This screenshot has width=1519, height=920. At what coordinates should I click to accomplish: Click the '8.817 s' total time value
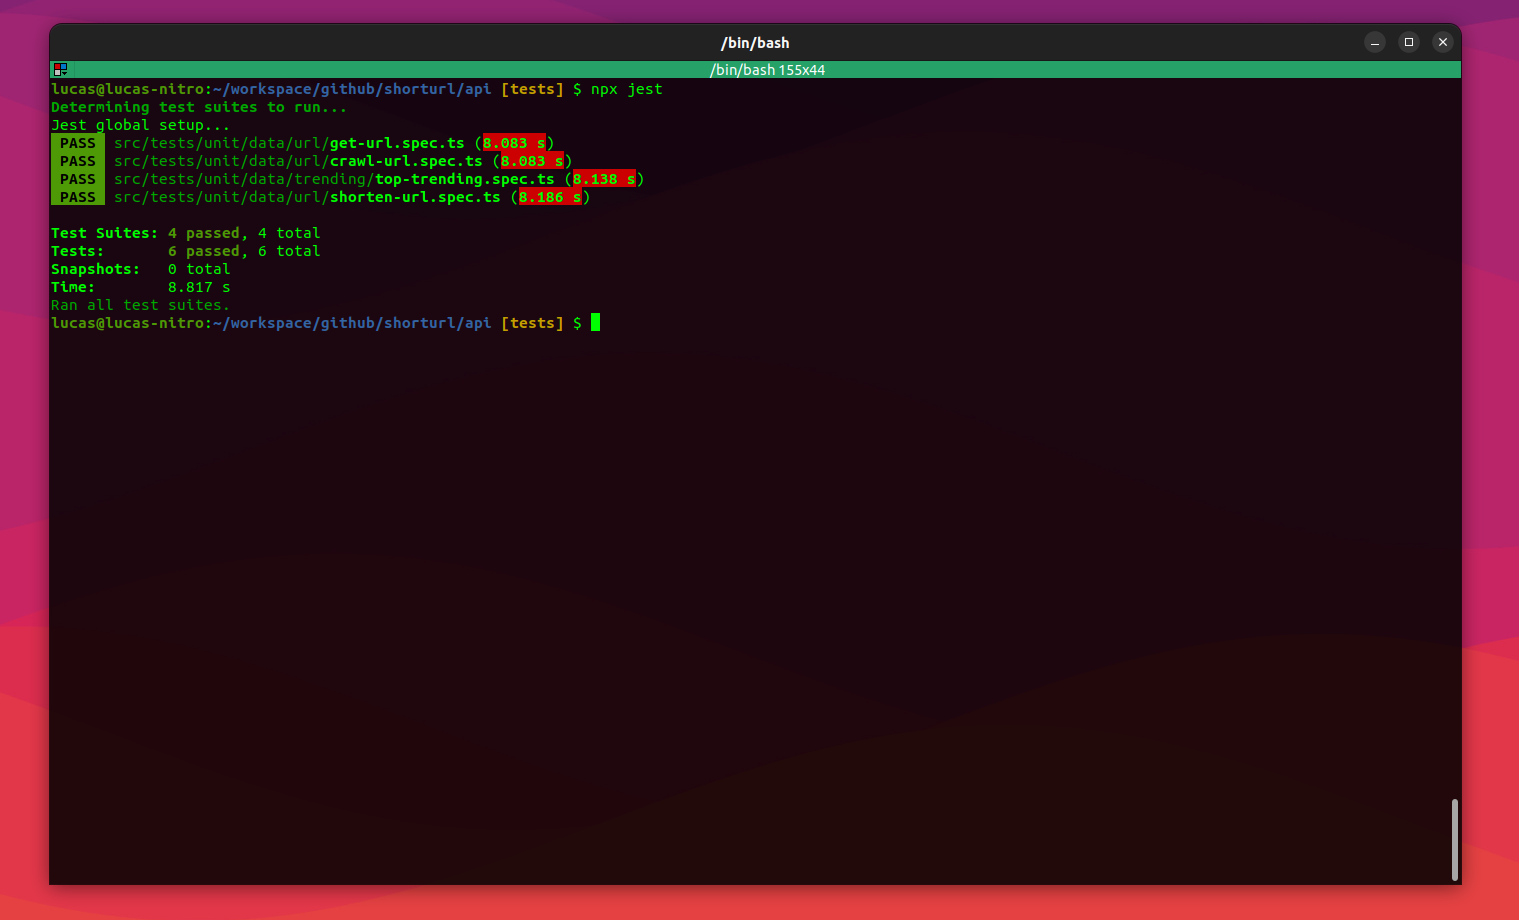point(199,287)
